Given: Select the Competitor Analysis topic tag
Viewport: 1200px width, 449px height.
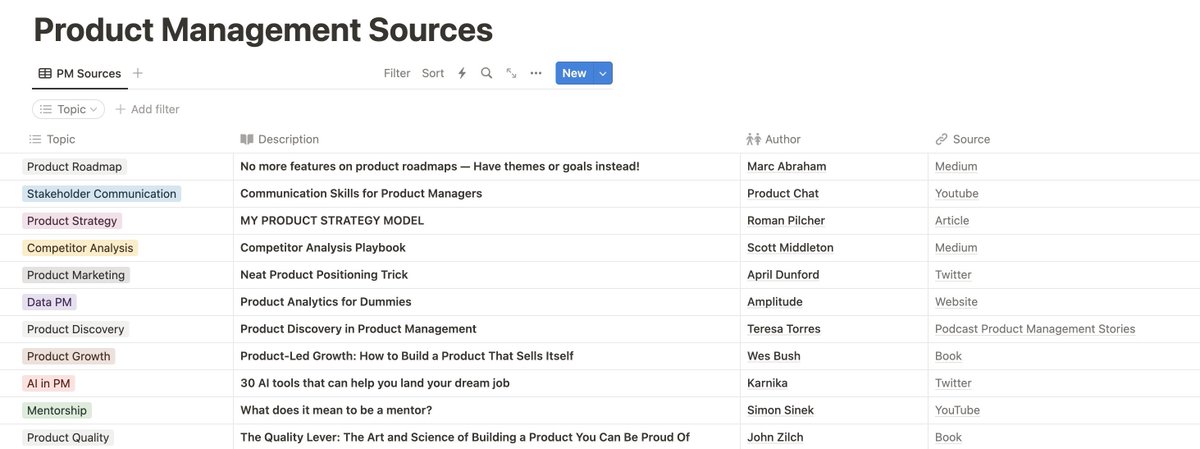Looking at the screenshot, I should 80,247.
